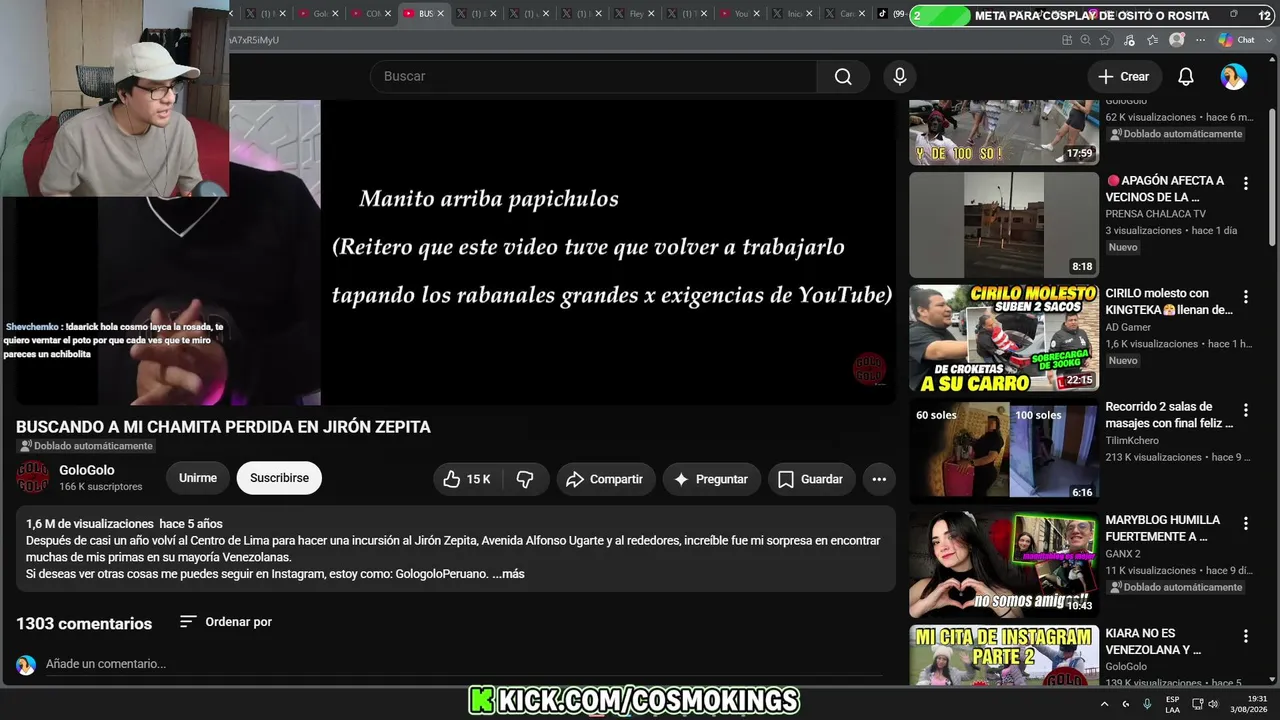Open the Preguntar AI assistant button

click(x=711, y=479)
